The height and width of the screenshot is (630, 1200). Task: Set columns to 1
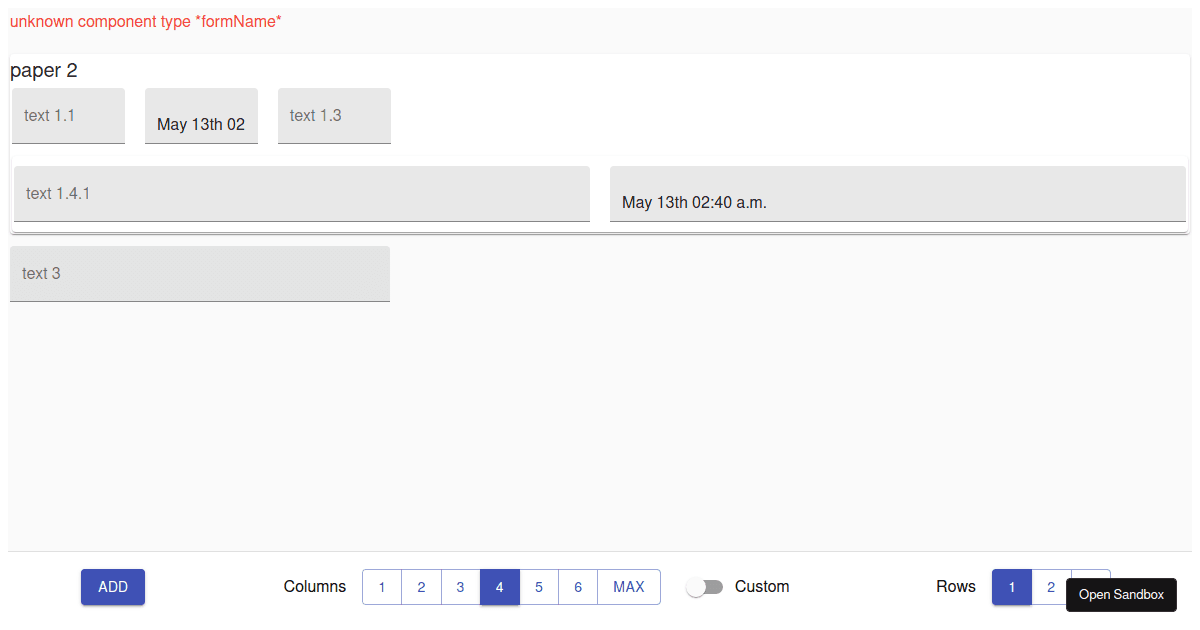coord(382,587)
